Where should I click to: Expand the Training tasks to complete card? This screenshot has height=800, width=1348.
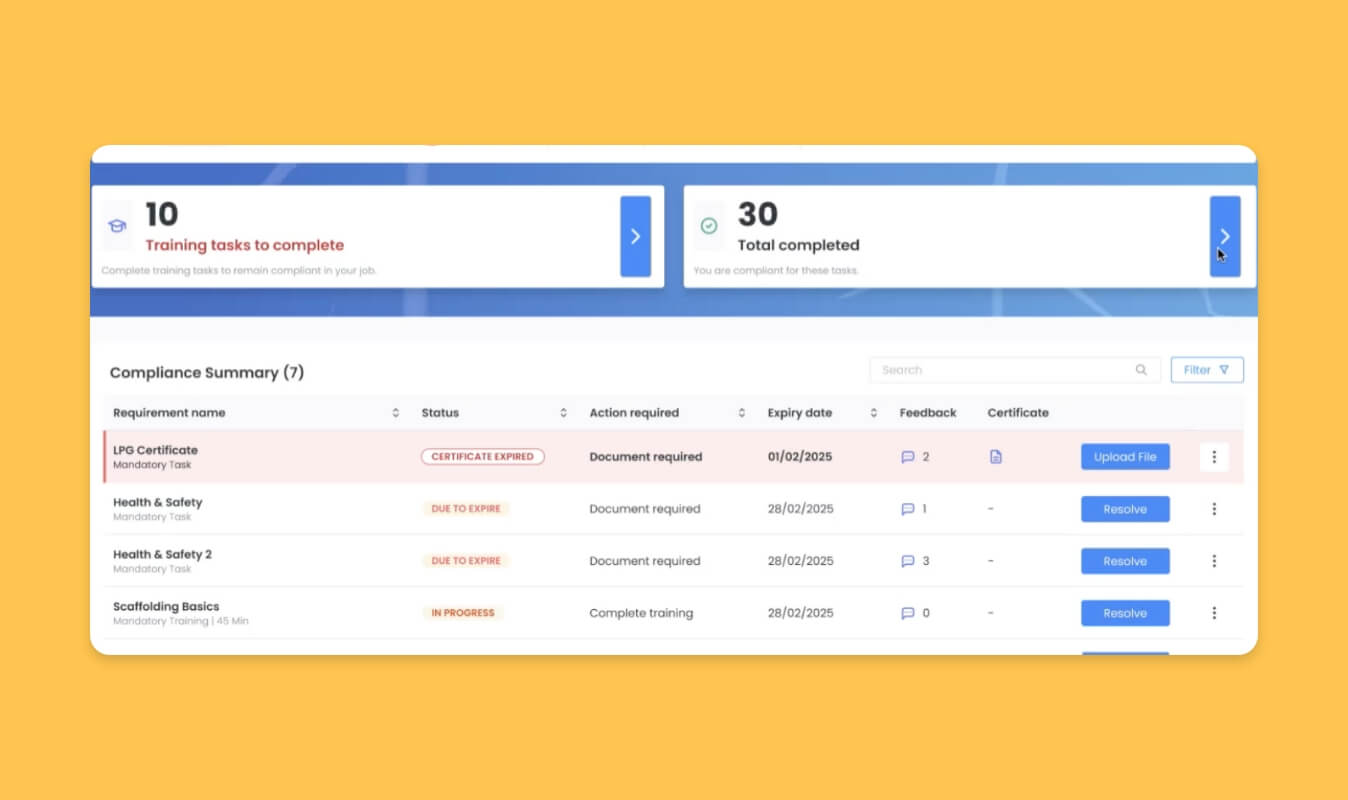click(635, 237)
